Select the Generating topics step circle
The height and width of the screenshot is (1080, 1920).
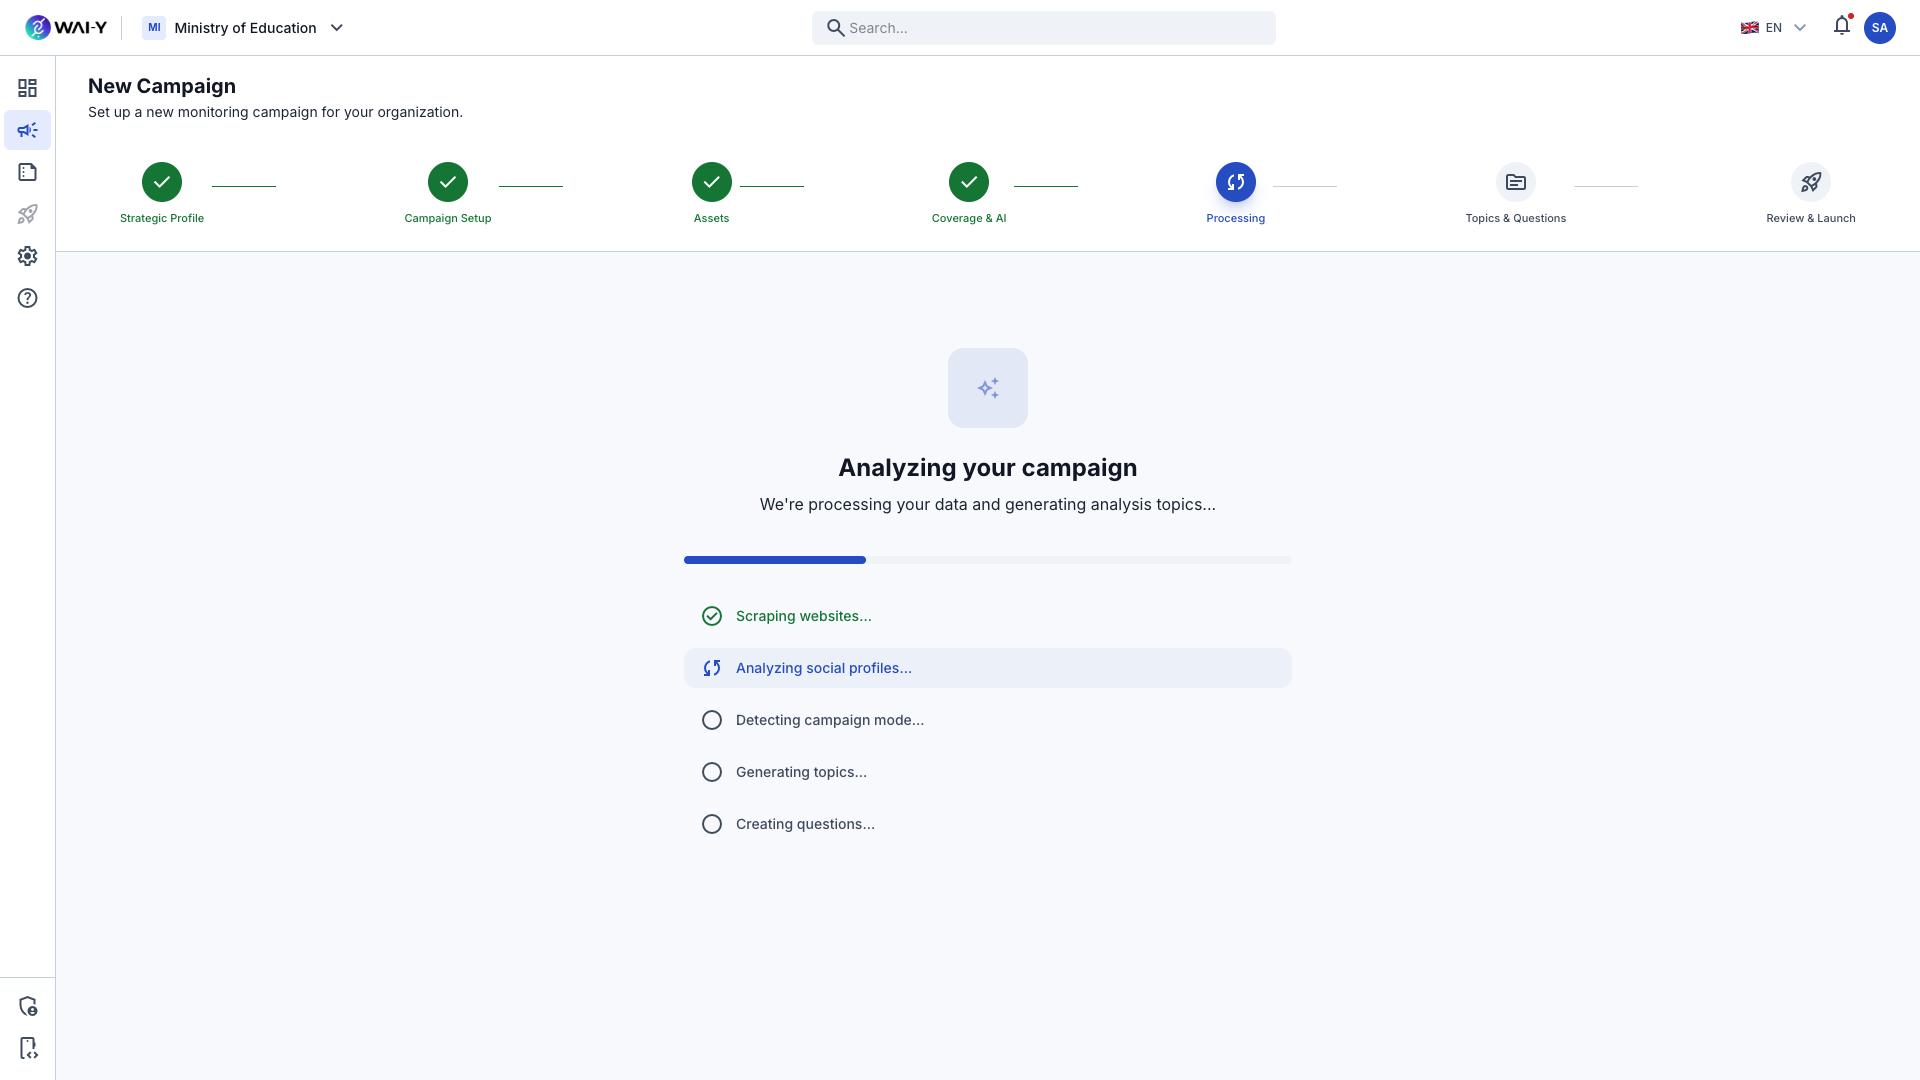click(711, 771)
